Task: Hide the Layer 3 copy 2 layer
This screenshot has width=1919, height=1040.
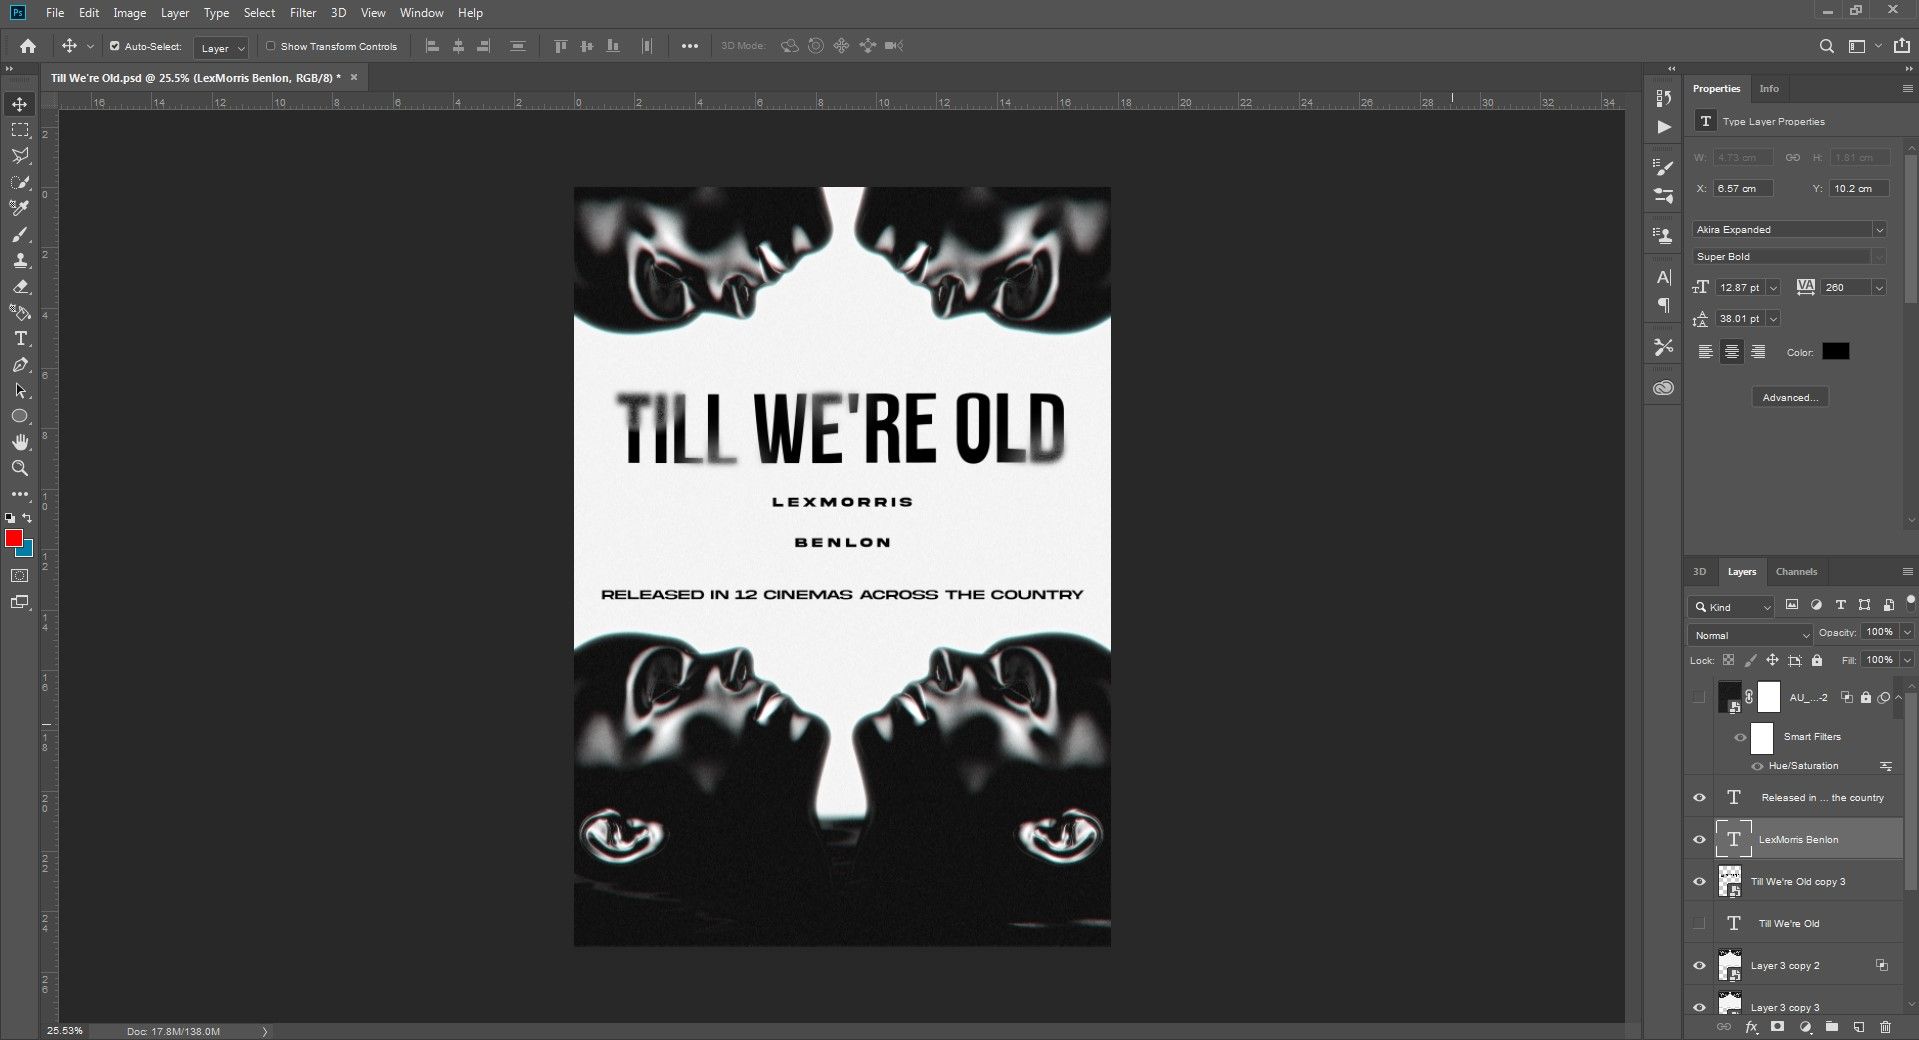Action: click(x=1699, y=966)
